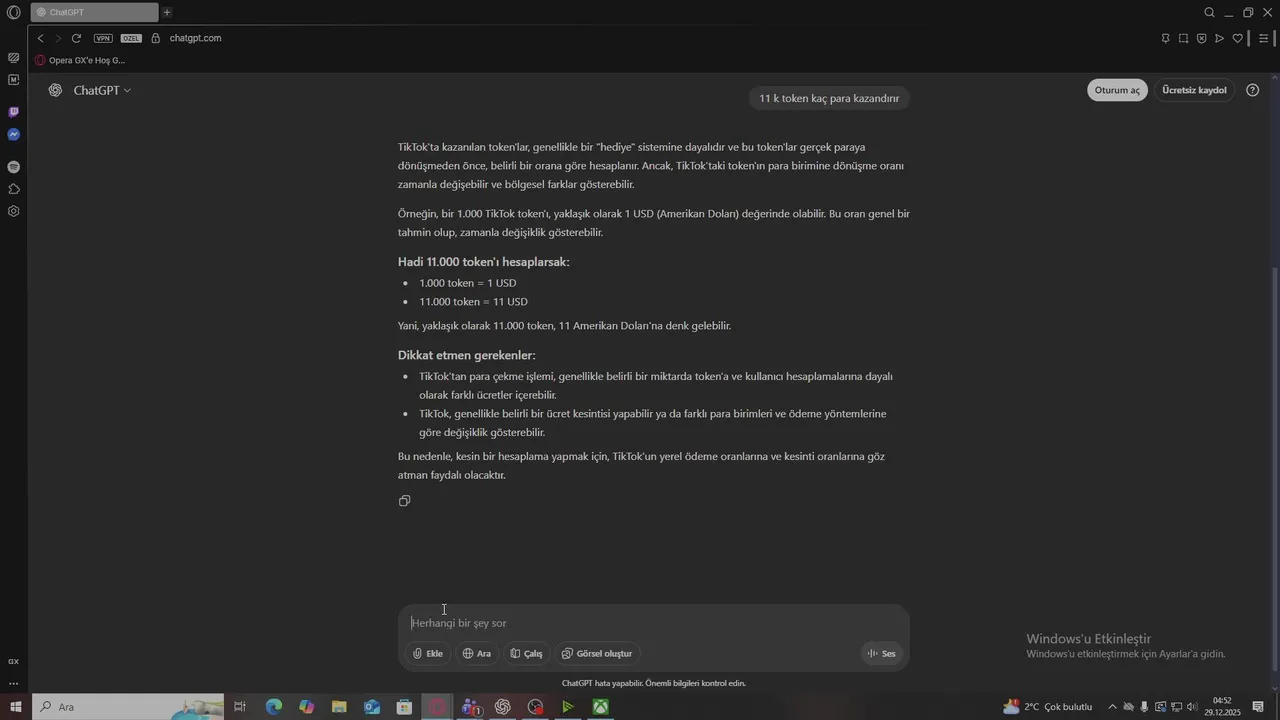Reload the chatgpt.com page
1280x720 pixels.
coord(76,38)
